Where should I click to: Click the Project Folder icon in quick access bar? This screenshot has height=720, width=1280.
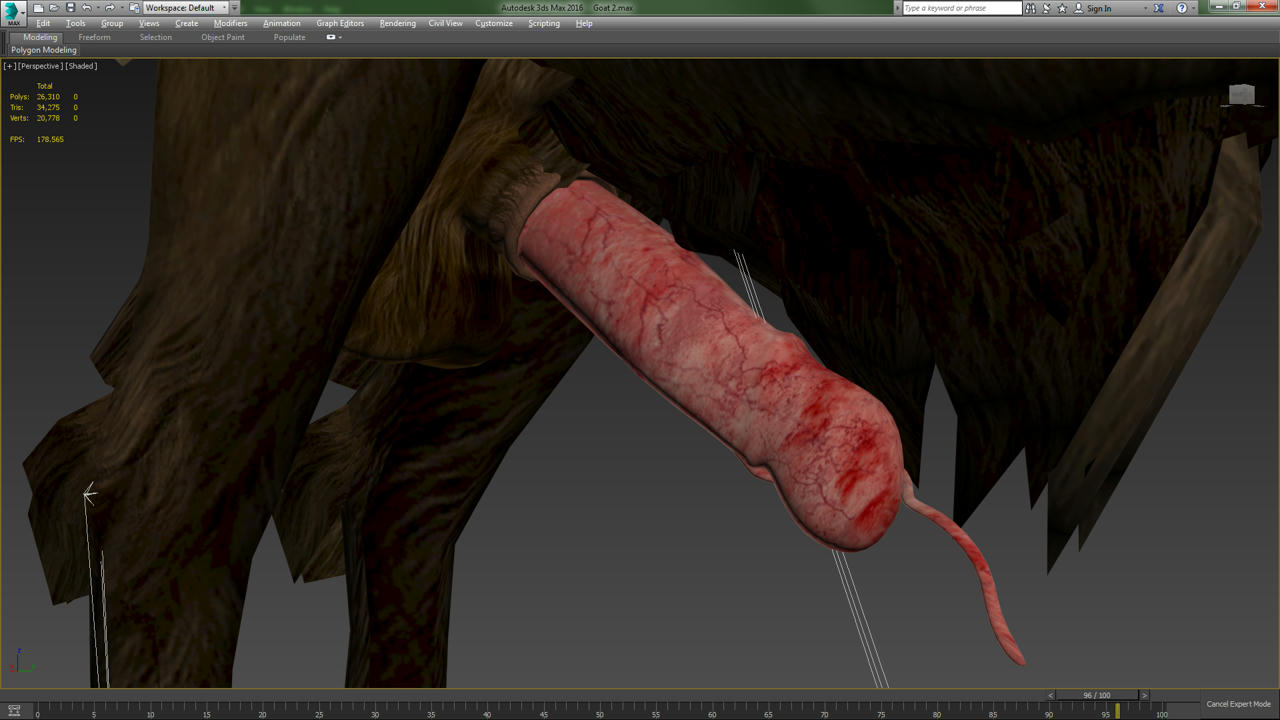pos(134,8)
